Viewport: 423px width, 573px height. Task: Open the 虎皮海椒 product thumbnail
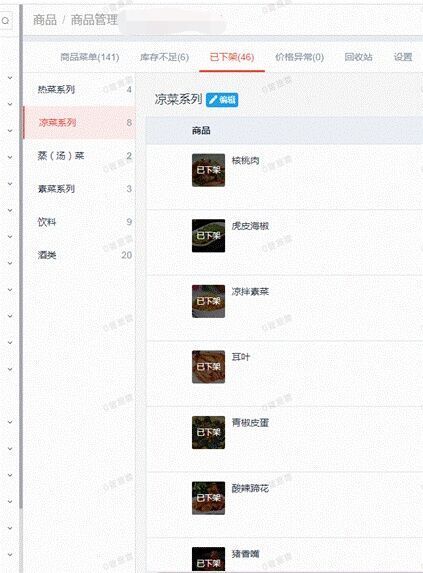click(x=209, y=236)
